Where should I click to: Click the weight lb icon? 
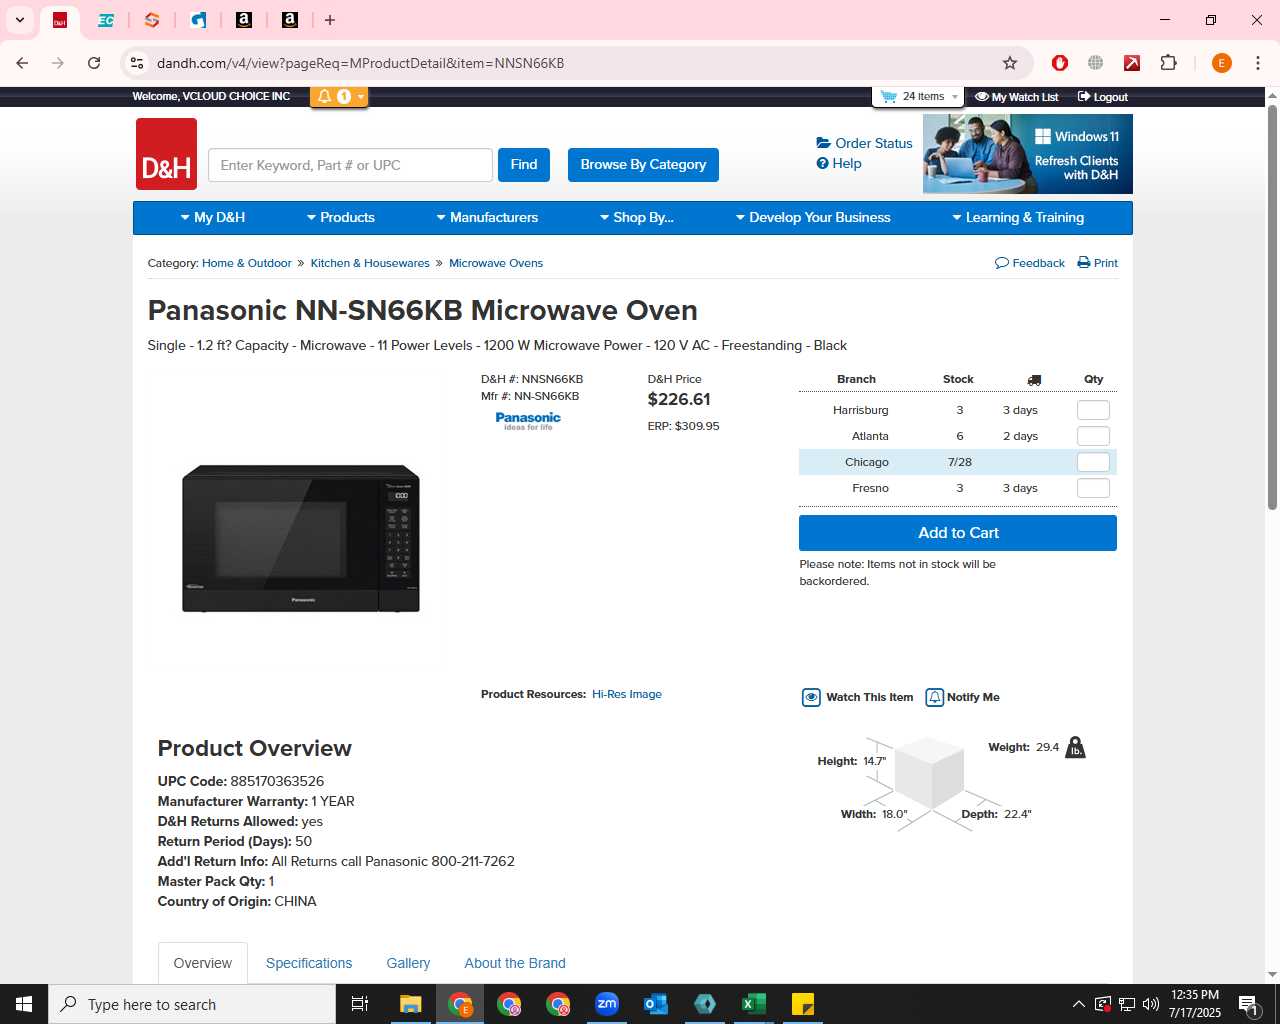tap(1075, 747)
